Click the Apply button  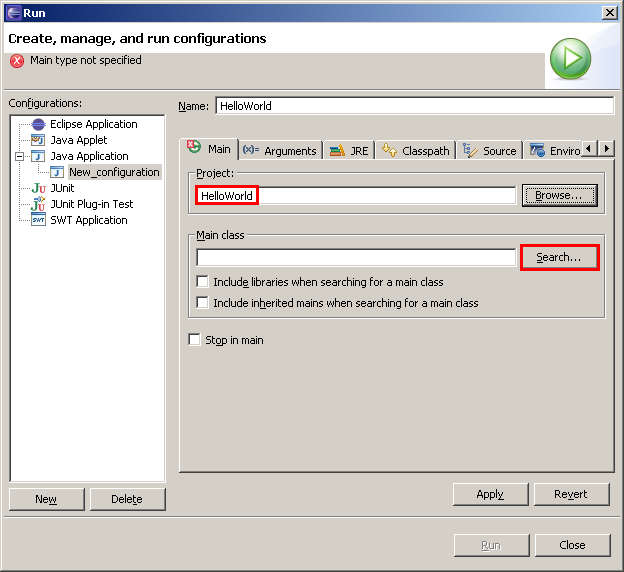point(490,494)
